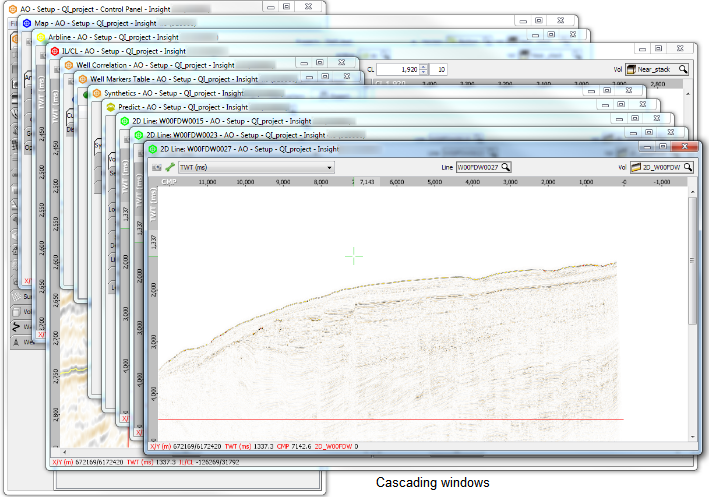Maximize the Control Panel window
The image size is (709, 497).
pos(286,7)
